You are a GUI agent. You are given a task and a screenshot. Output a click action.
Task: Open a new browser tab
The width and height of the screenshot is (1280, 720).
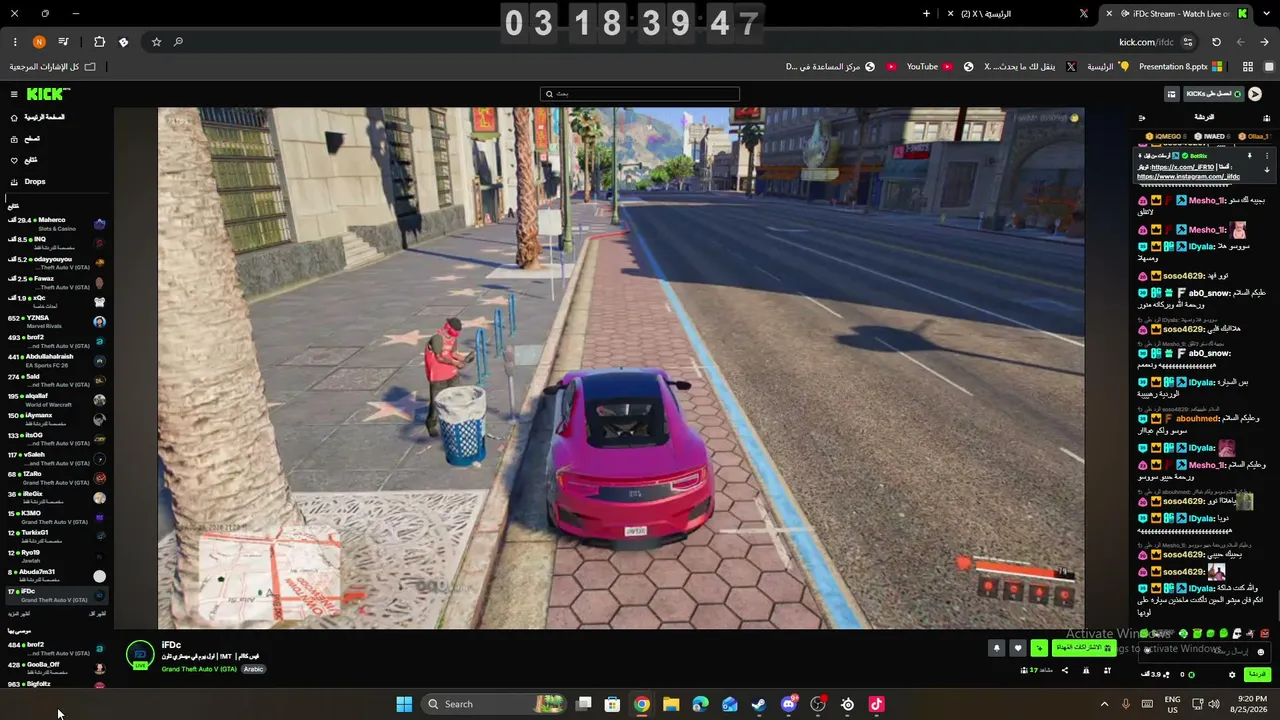click(x=926, y=14)
